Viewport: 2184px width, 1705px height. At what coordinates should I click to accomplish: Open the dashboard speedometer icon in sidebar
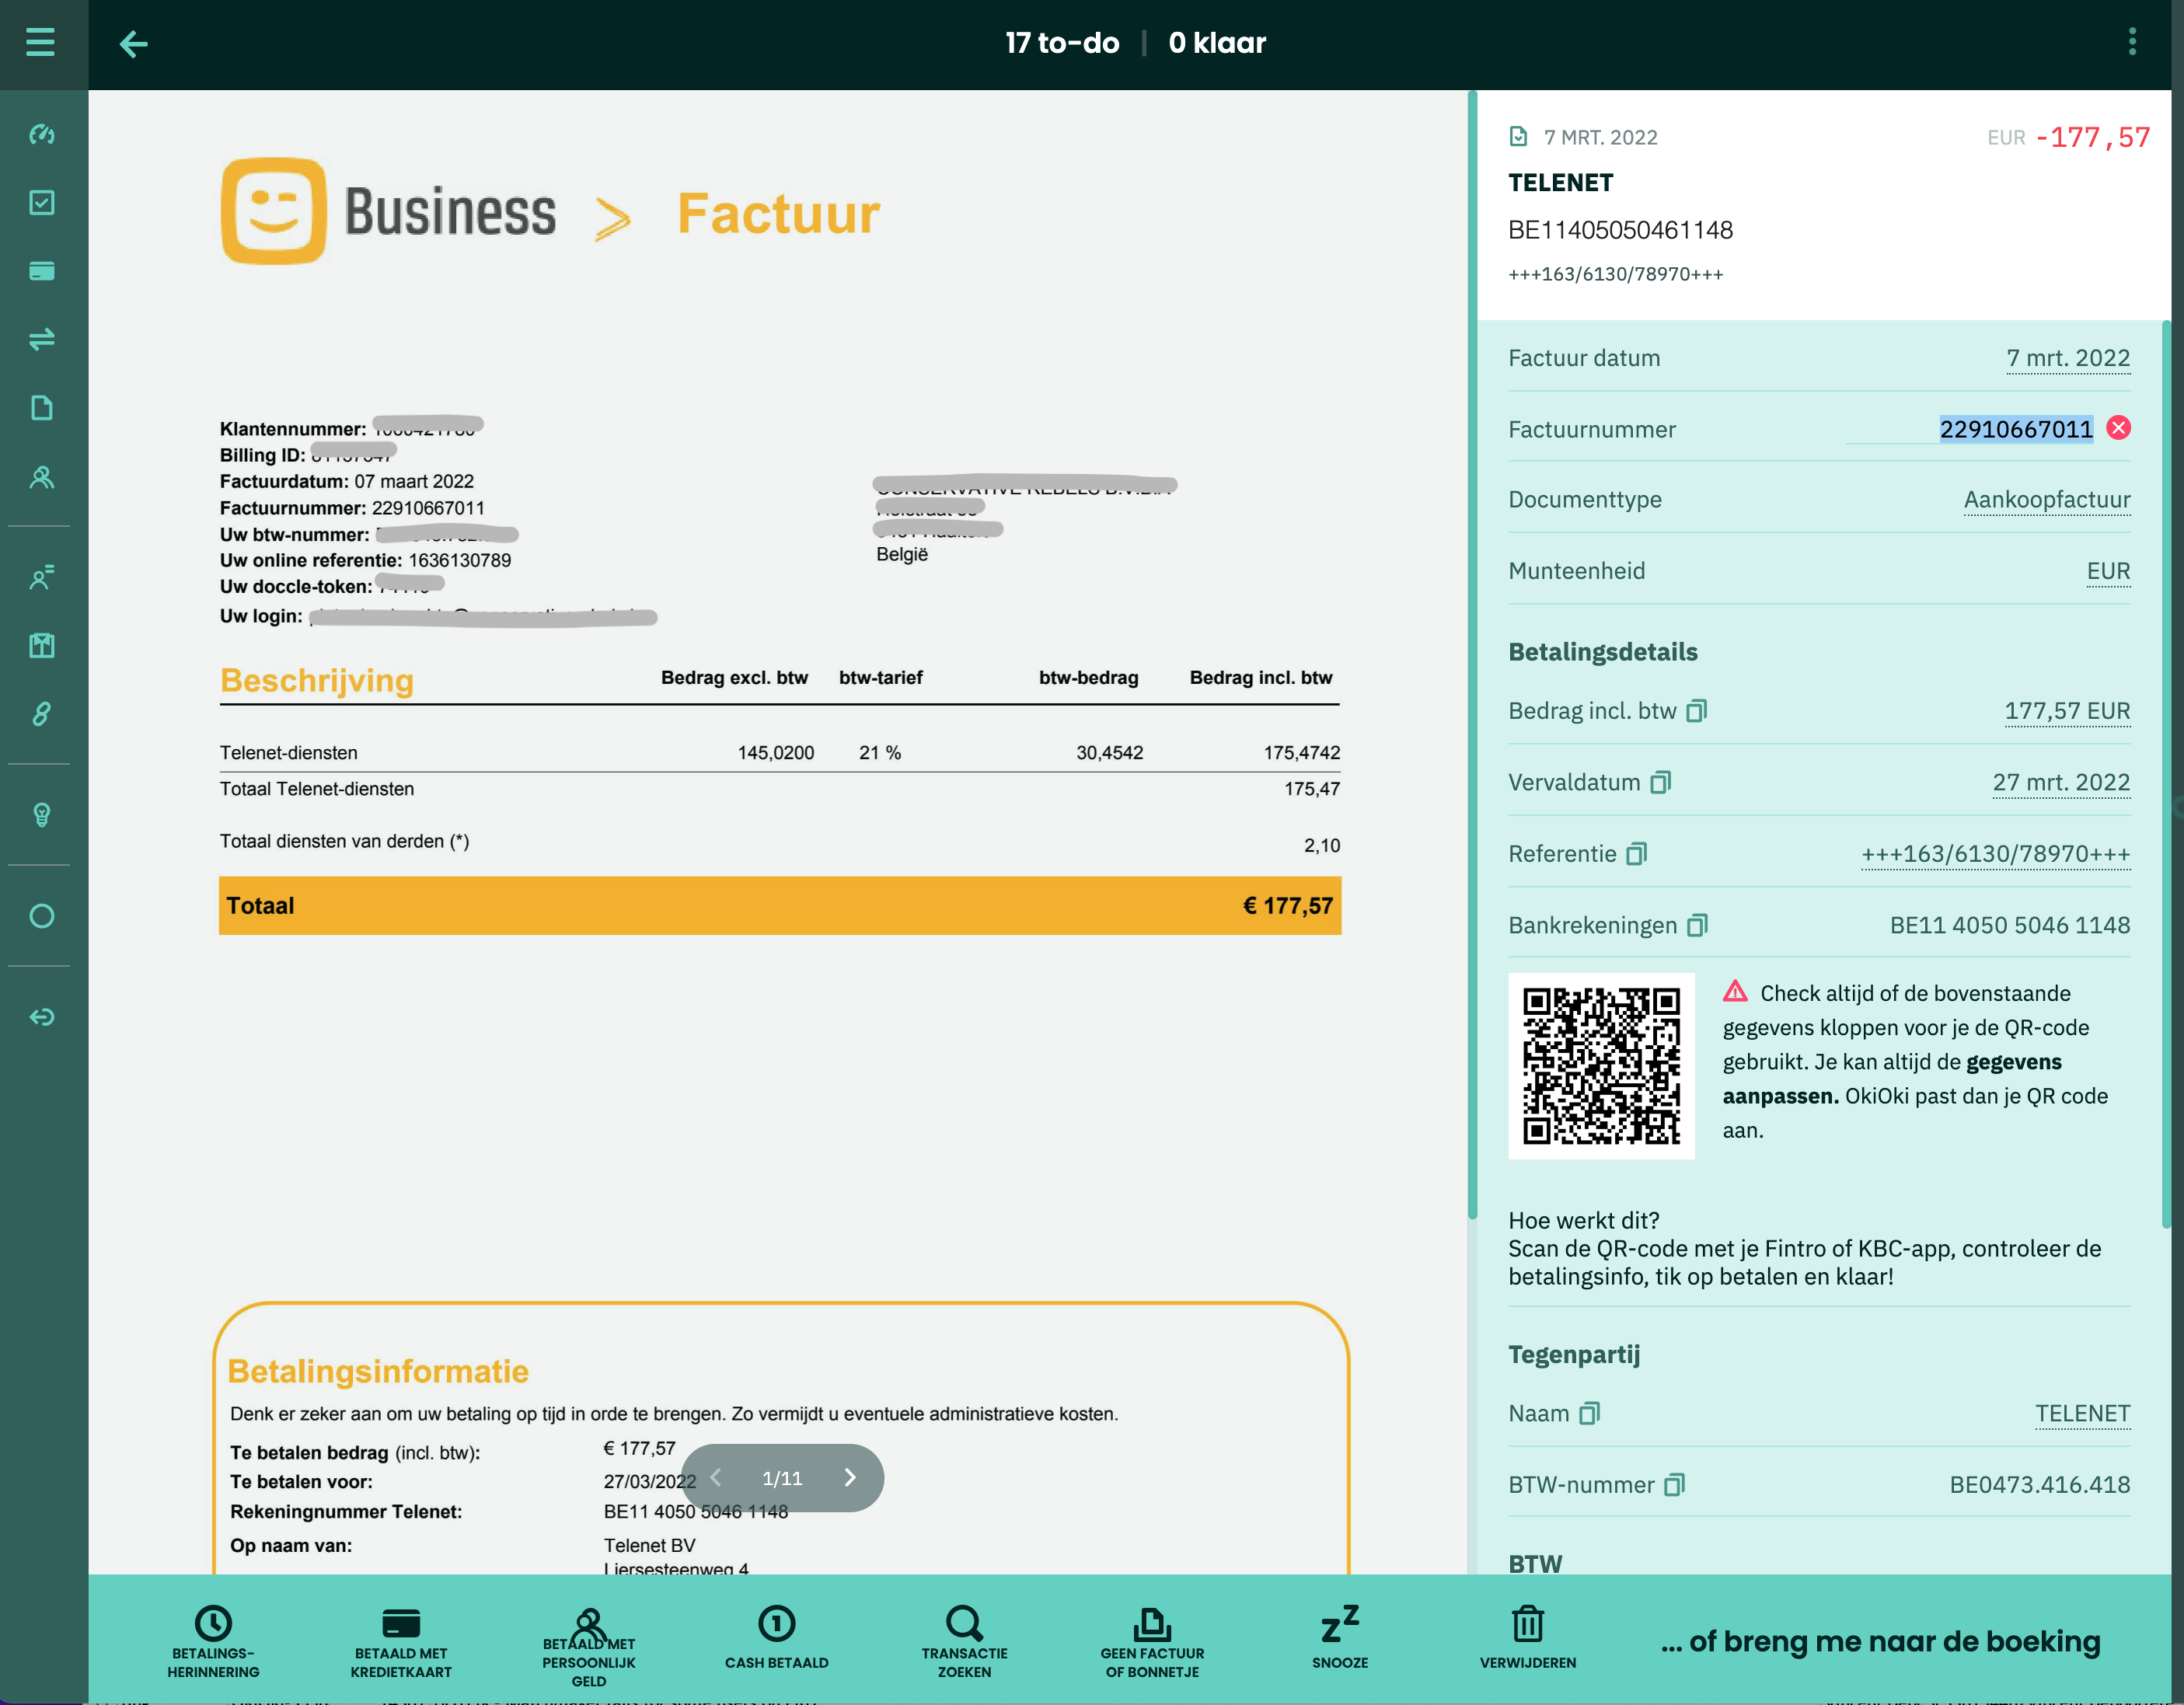coord(42,134)
